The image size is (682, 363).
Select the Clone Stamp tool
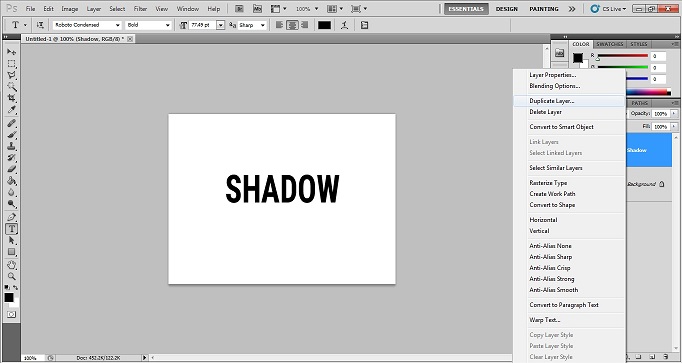[11, 146]
